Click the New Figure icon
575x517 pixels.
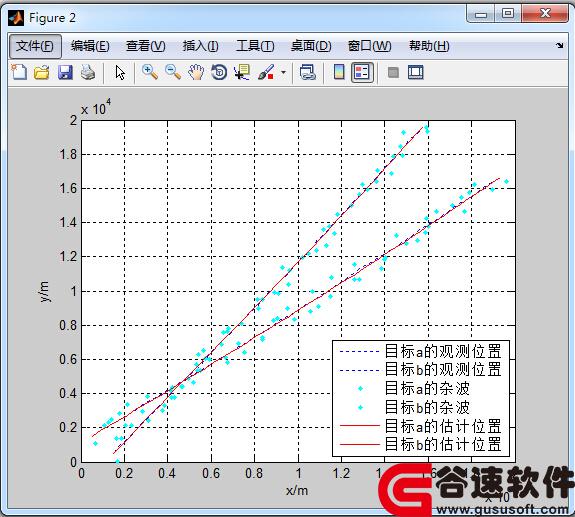pos(19,72)
